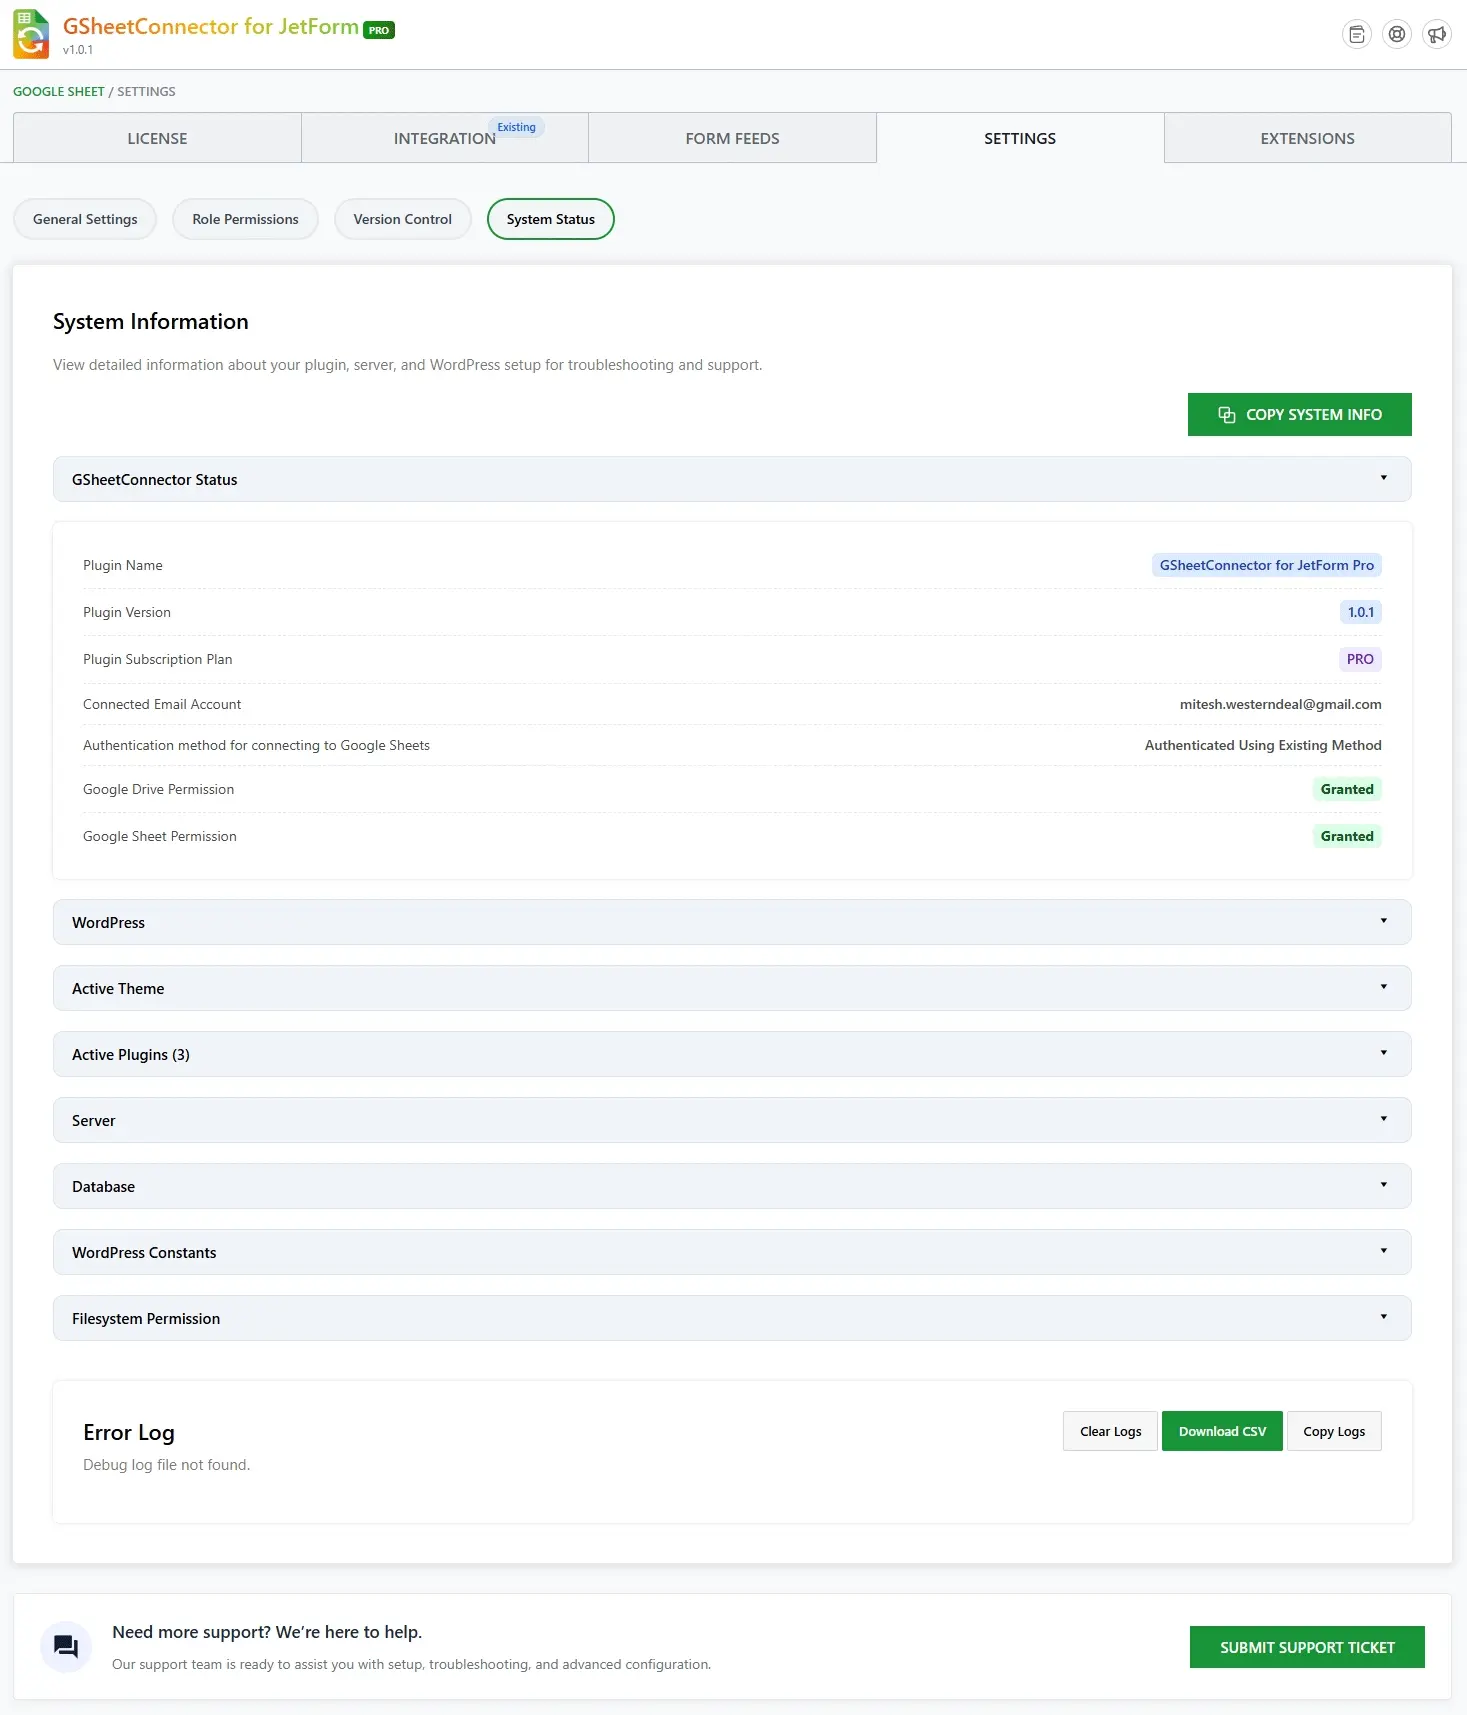This screenshot has height=1715, width=1467.
Task: Open the FORM FEEDS tab
Action: click(x=732, y=138)
